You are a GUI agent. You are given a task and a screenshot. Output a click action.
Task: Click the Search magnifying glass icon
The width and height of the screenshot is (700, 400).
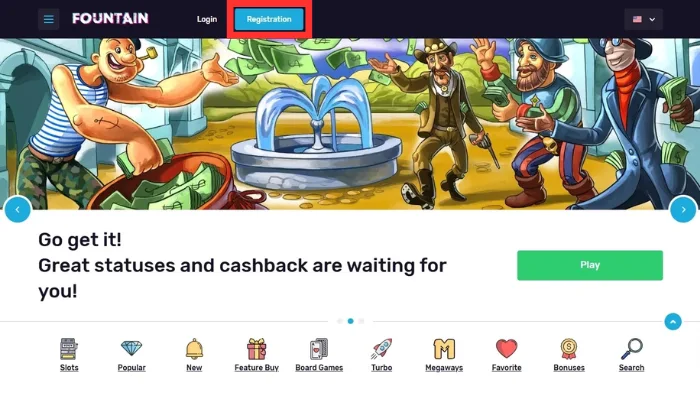pyautogui.click(x=632, y=349)
